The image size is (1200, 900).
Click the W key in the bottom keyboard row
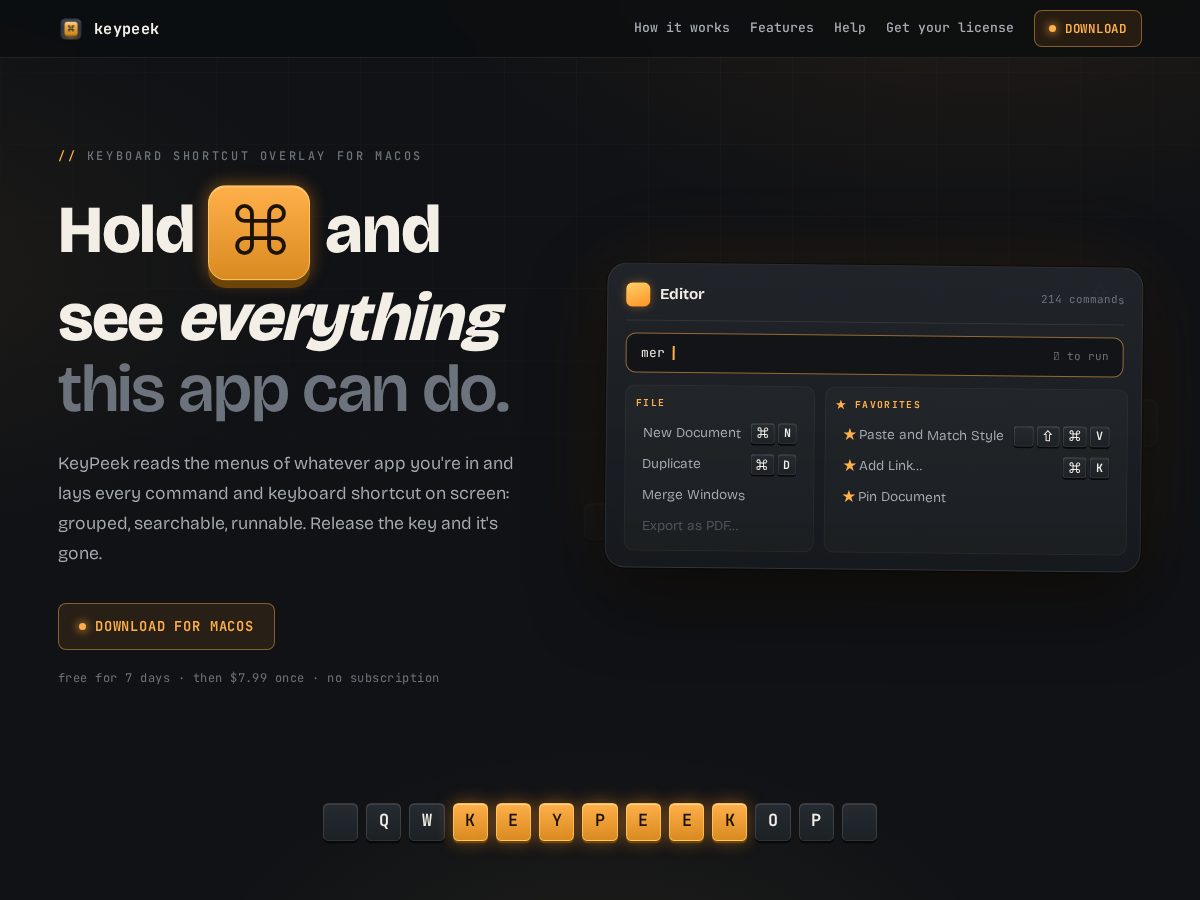pos(427,822)
